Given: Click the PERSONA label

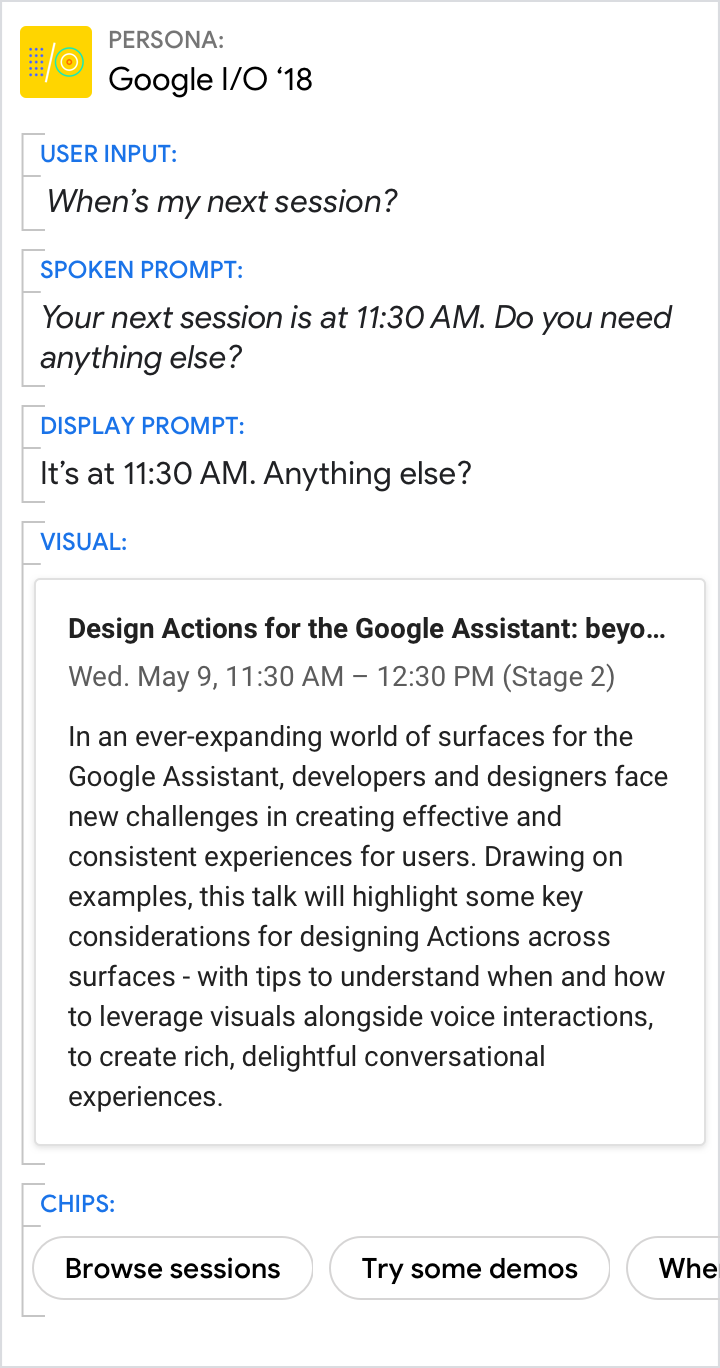Looking at the screenshot, I should pos(166,41).
